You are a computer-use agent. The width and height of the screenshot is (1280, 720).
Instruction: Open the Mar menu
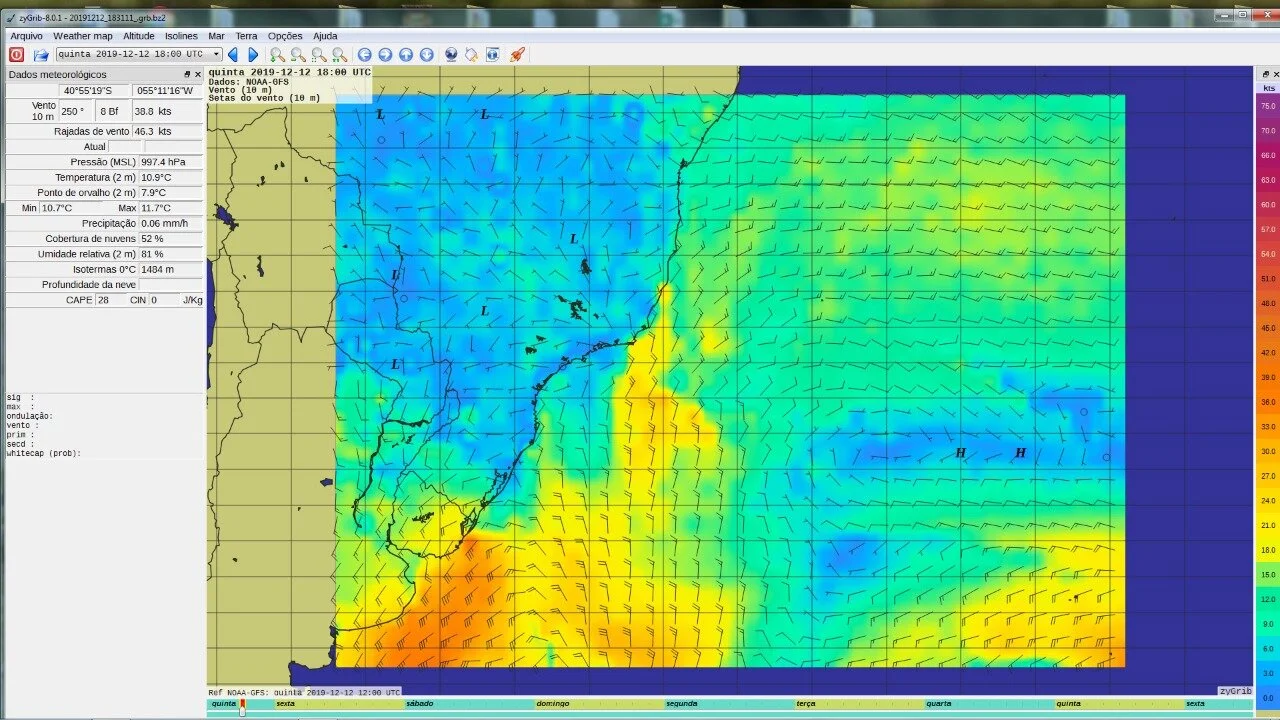pos(217,35)
